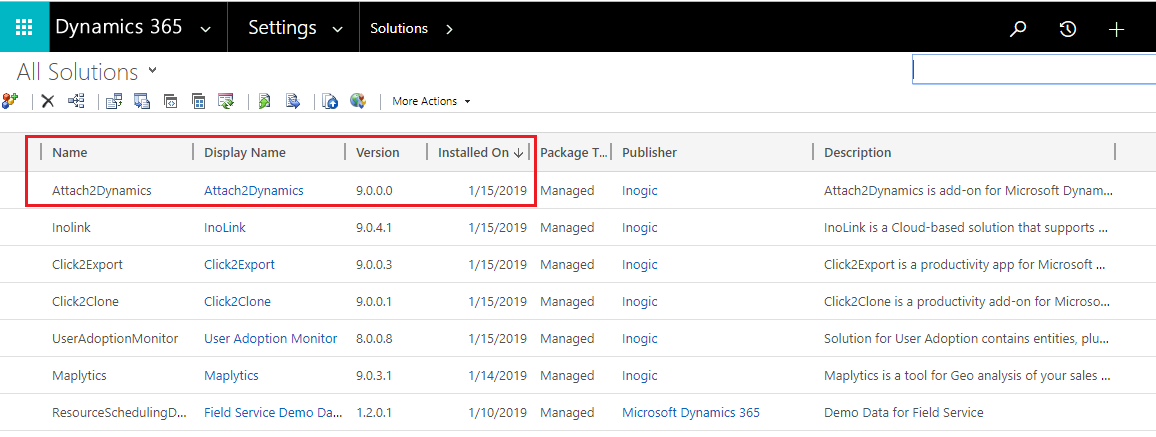Click Managed cell in Inolink row
Viewport: 1156px width, 437px height.
[x=566, y=228]
